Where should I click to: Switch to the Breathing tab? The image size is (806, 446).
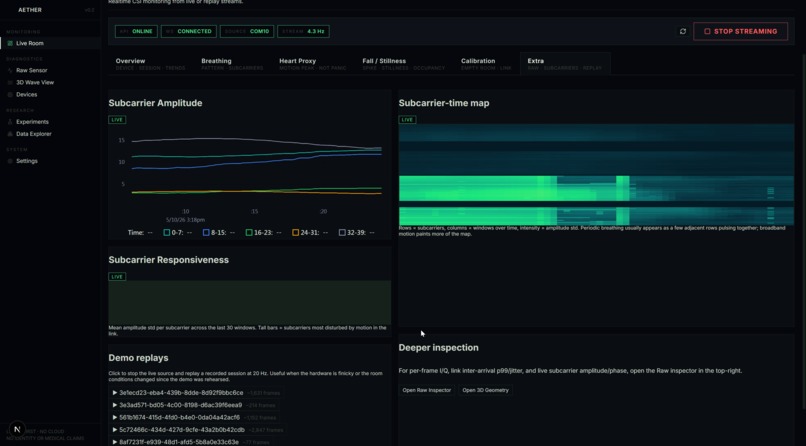click(x=232, y=64)
